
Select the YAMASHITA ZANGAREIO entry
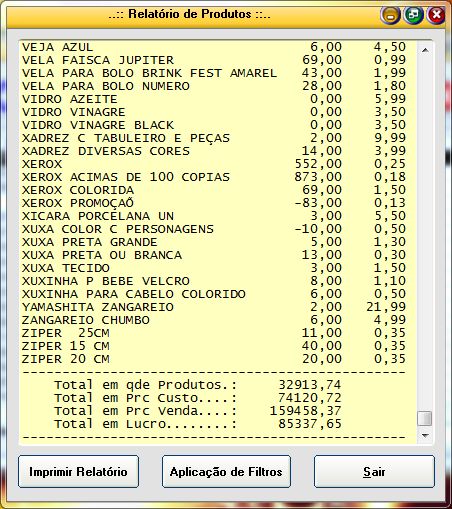coord(214,307)
